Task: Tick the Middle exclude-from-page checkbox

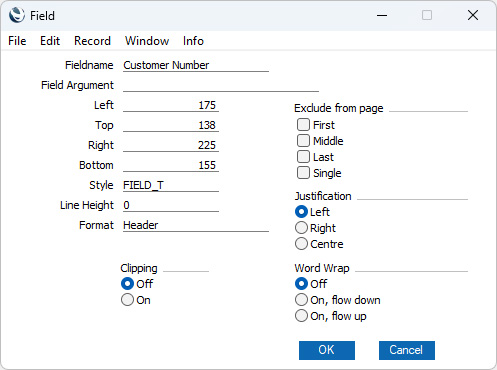Action: [x=303, y=141]
